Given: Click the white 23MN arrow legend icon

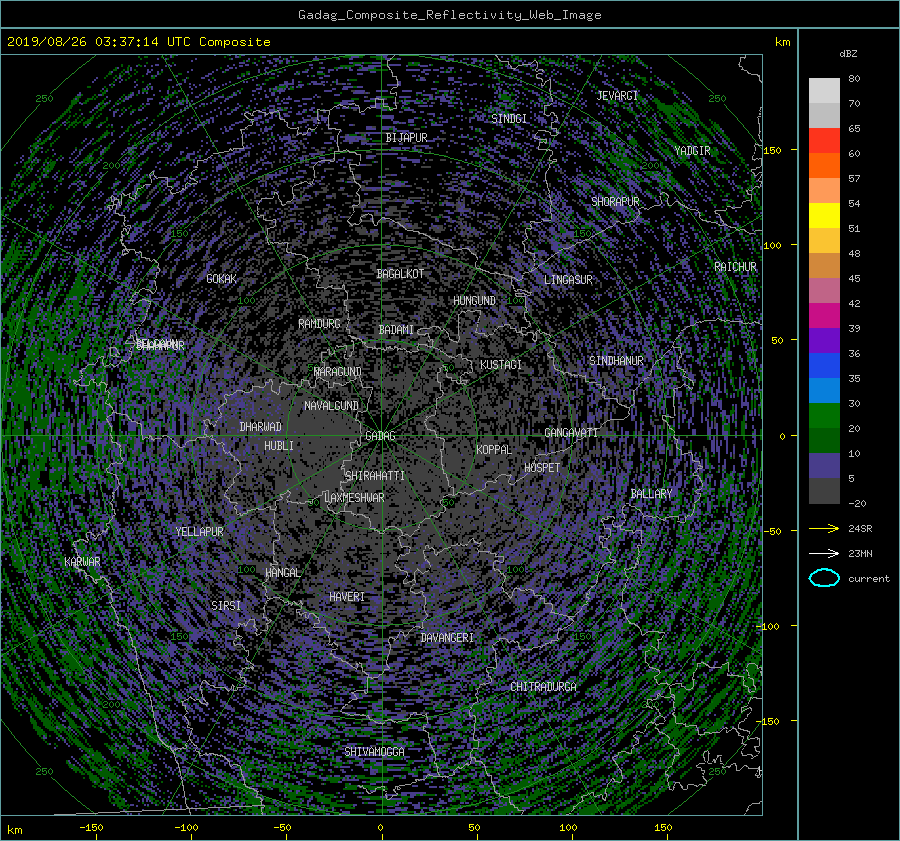Looking at the screenshot, I should coord(824,554).
